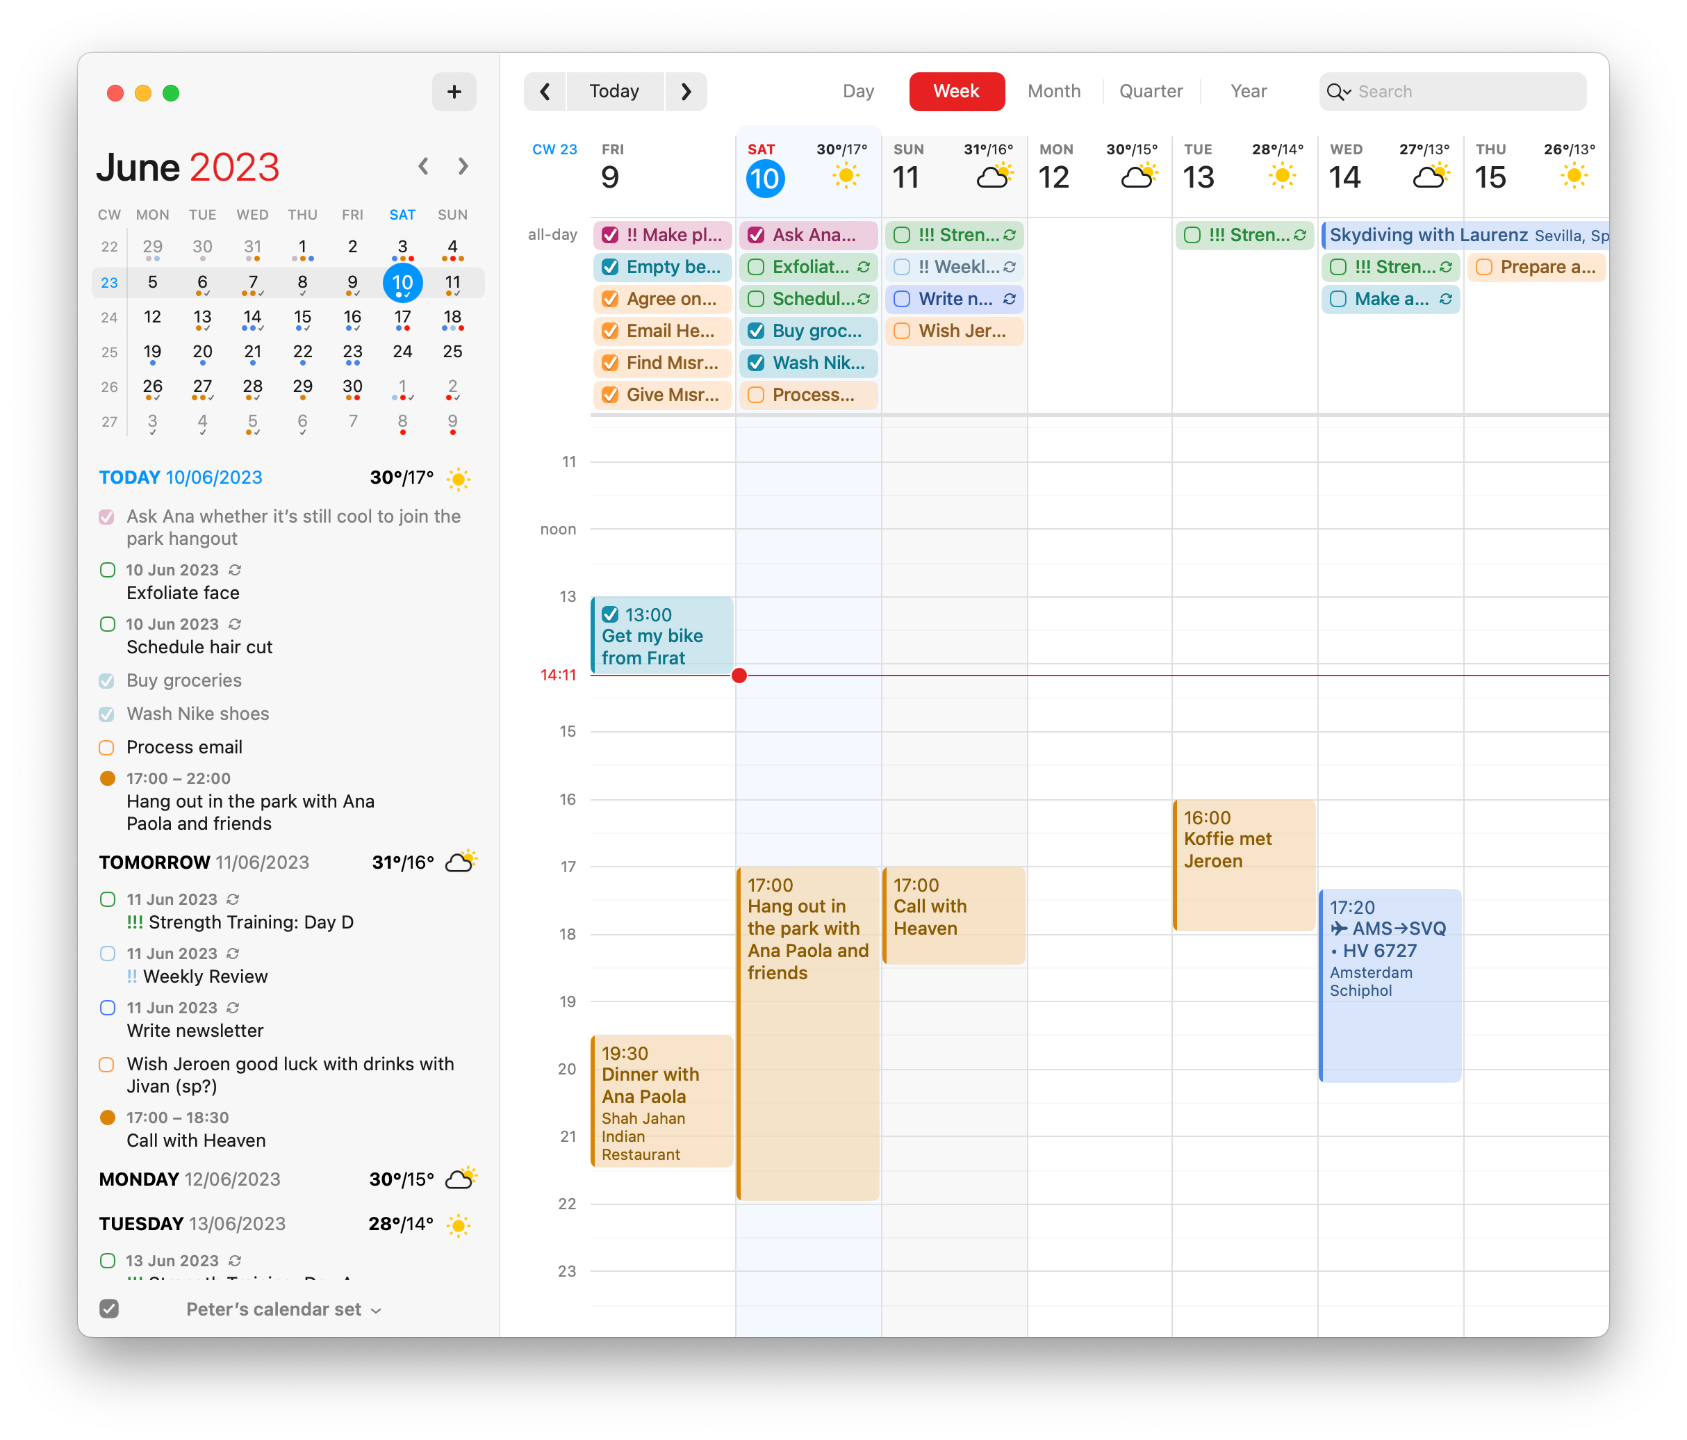
Task: Click the CW 23 week label in header
Action: (x=555, y=150)
